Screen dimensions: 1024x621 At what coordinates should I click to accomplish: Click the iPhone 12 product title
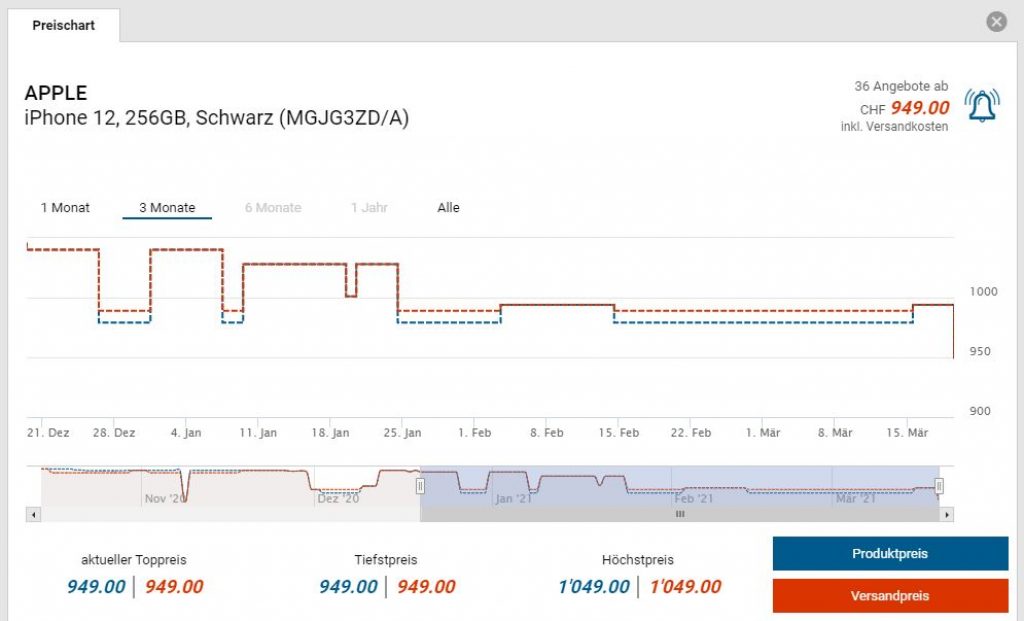click(217, 118)
